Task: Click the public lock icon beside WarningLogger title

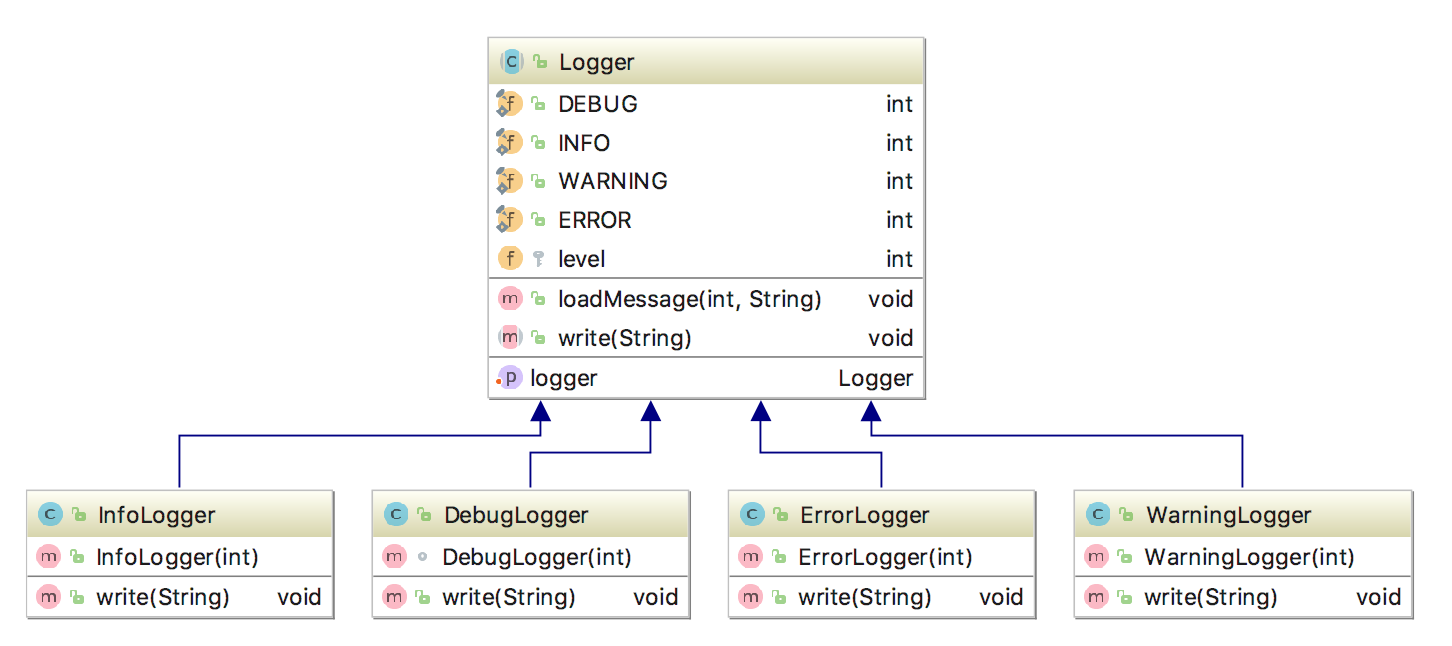Action: [1126, 515]
